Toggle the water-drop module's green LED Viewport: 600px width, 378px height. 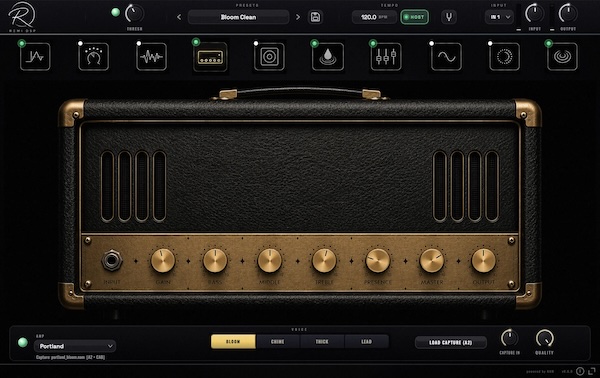pos(315,44)
